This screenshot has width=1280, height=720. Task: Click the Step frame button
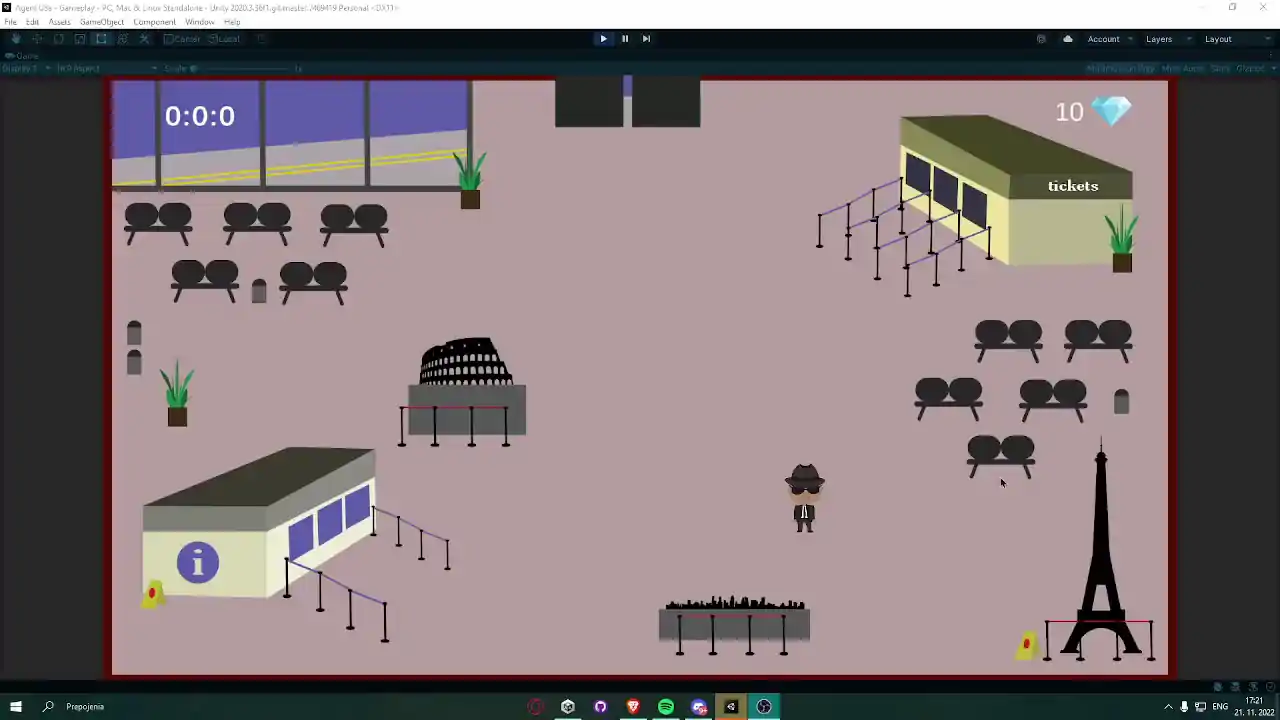coord(646,39)
